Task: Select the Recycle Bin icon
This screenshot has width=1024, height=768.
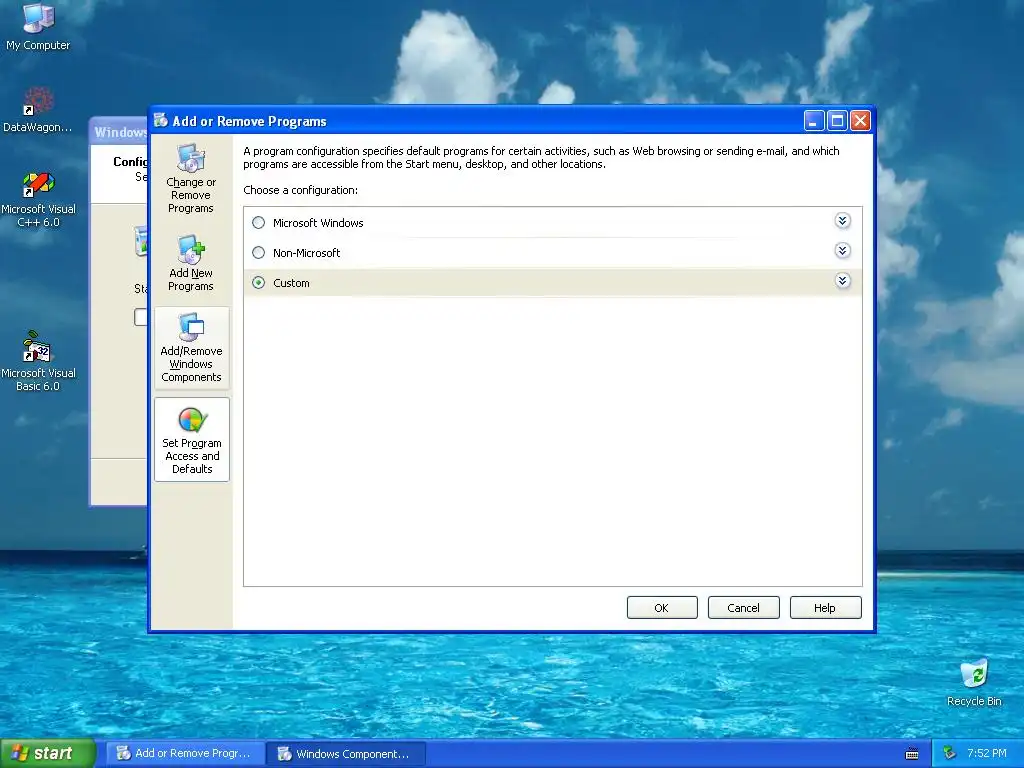Action: pos(974,683)
